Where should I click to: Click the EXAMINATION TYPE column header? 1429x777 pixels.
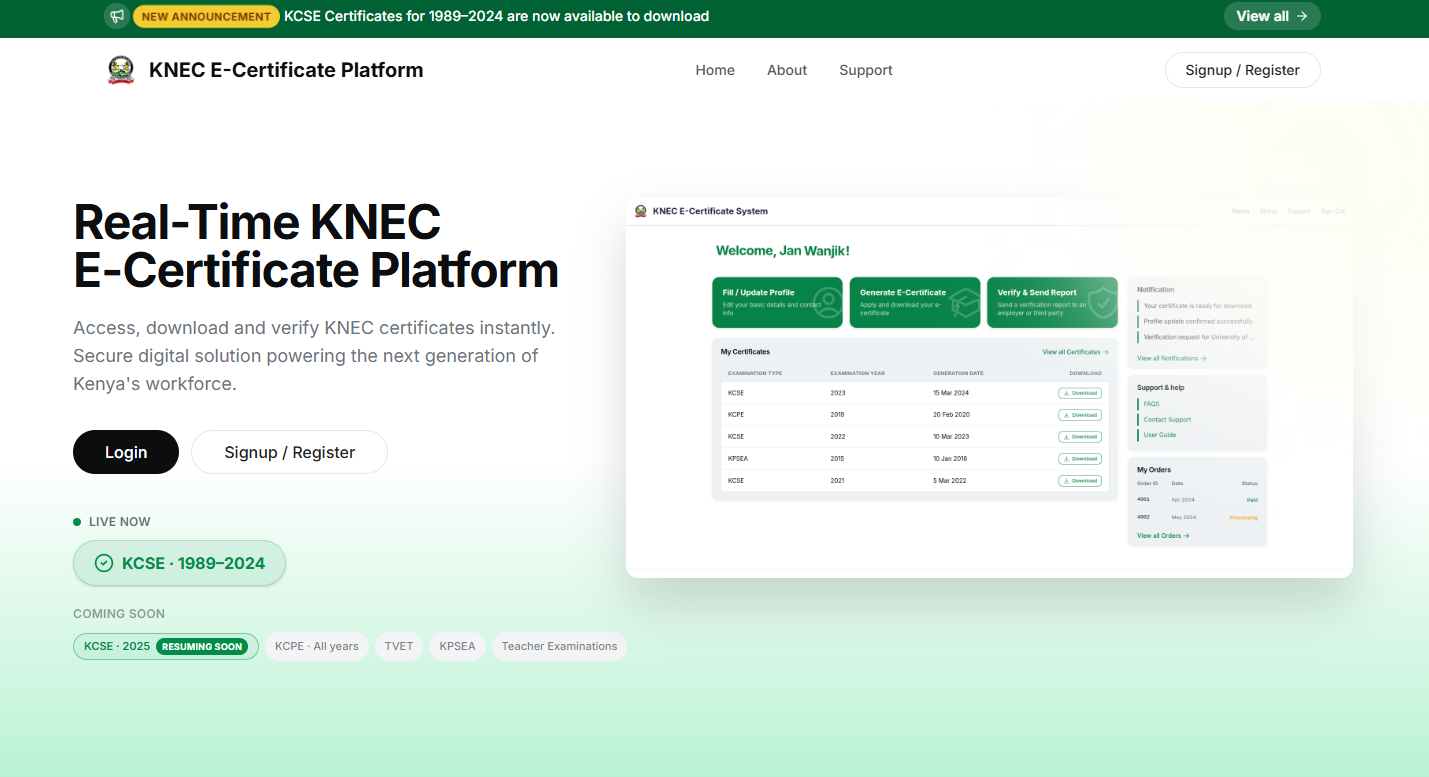tap(755, 373)
